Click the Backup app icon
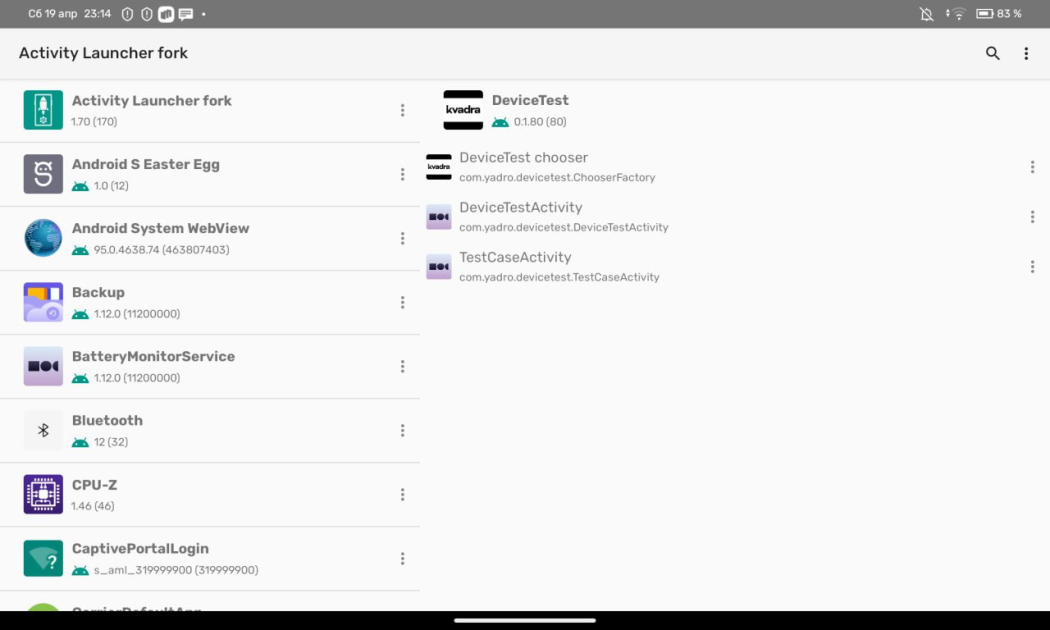Image resolution: width=1050 pixels, height=630 pixels. click(x=43, y=302)
